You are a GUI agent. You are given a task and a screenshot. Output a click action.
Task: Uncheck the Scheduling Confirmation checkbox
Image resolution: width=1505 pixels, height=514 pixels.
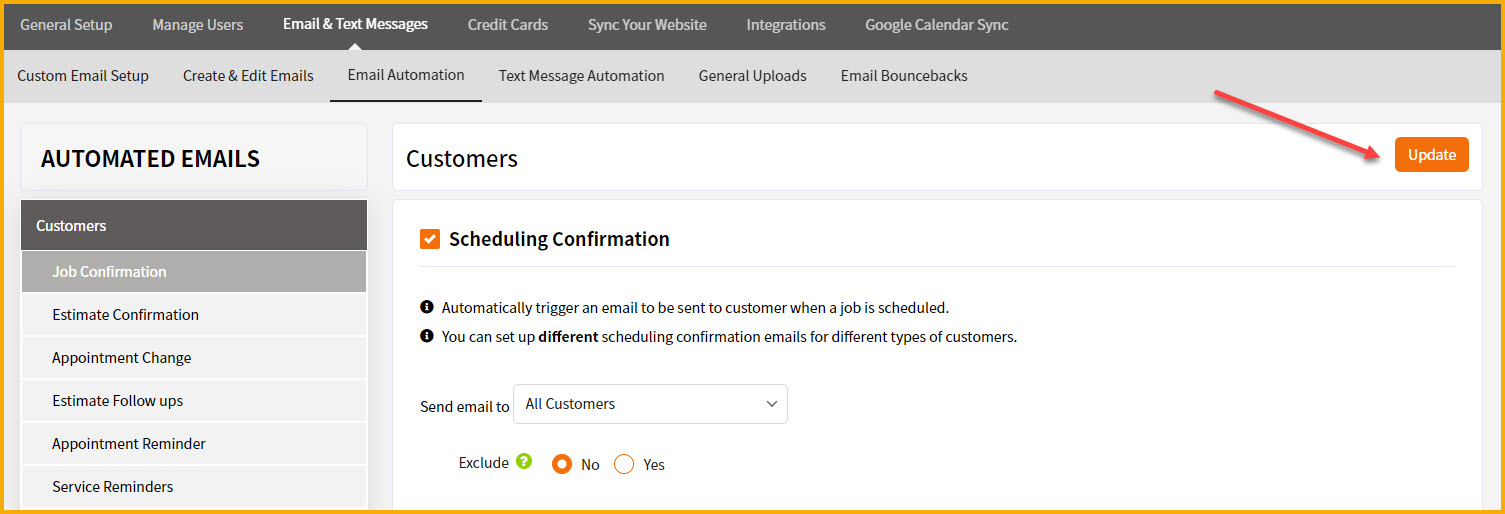click(x=430, y=239)
